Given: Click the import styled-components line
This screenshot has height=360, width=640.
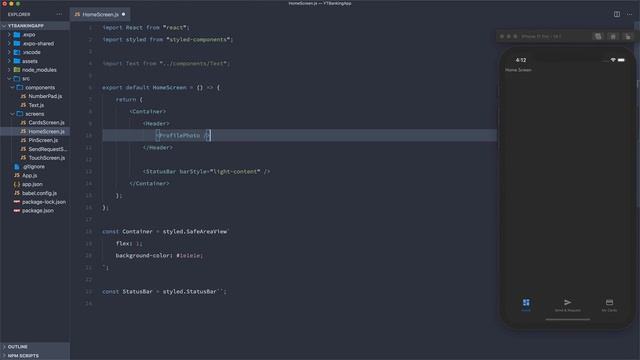Looking at the screenshot, I should 168,40.
